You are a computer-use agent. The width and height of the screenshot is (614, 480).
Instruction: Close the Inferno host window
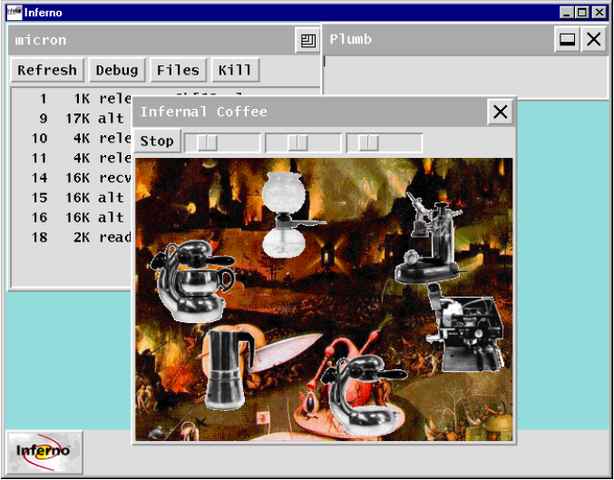point(599,13)
